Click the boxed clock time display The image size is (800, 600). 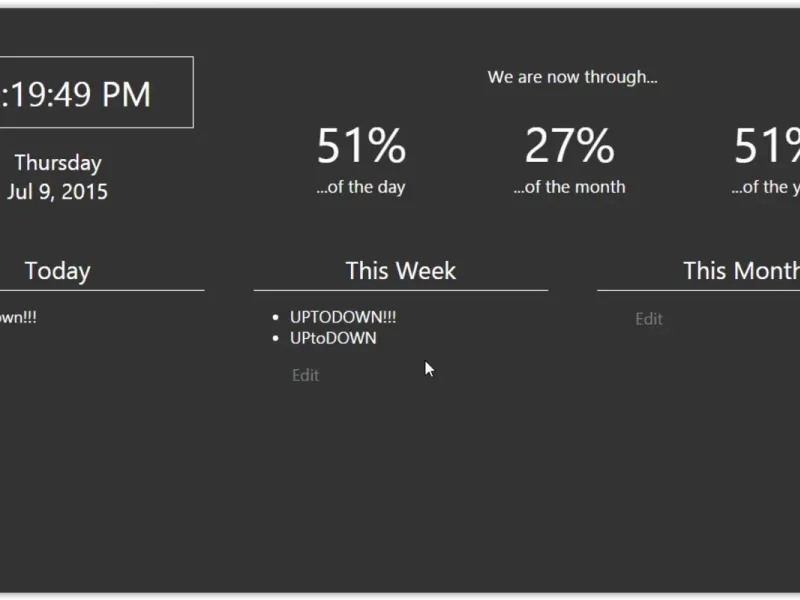coord(90,93)
